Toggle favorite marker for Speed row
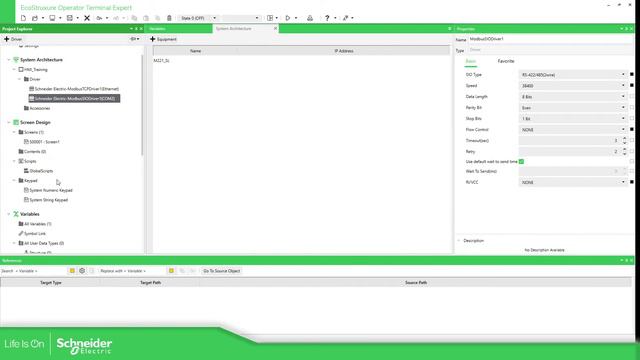The height and width of the screenshot is (360, 640). (x=632, y=85)
